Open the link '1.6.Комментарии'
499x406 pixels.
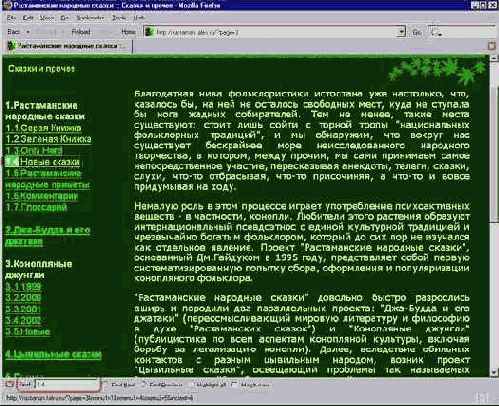tap(42, 196)
